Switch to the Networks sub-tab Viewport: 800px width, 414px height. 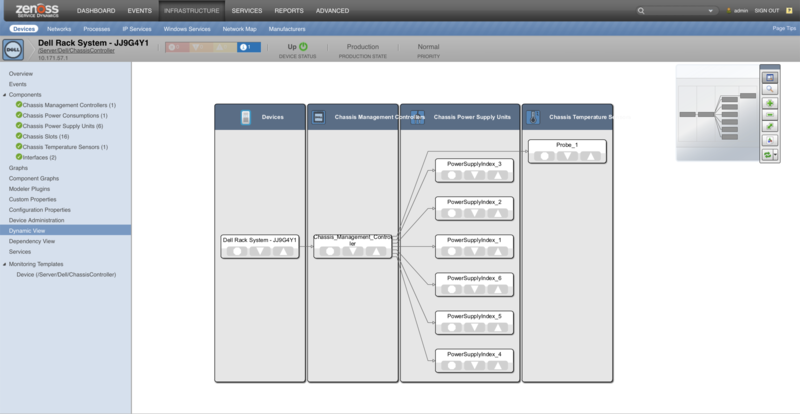[59, 29]
